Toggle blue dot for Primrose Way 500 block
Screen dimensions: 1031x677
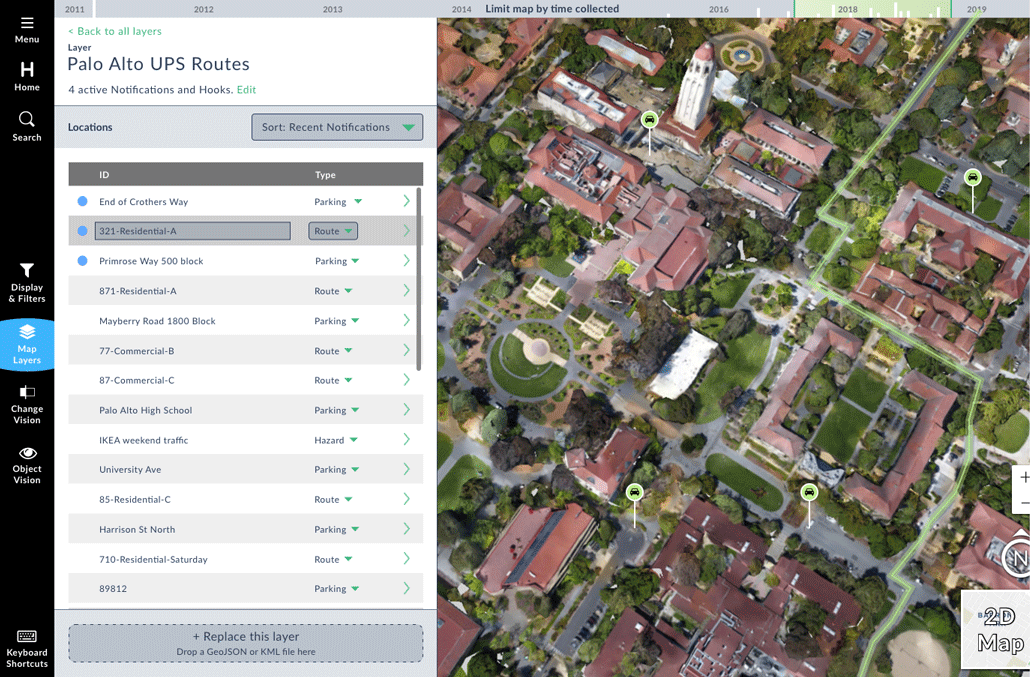(x=83, y=261)
